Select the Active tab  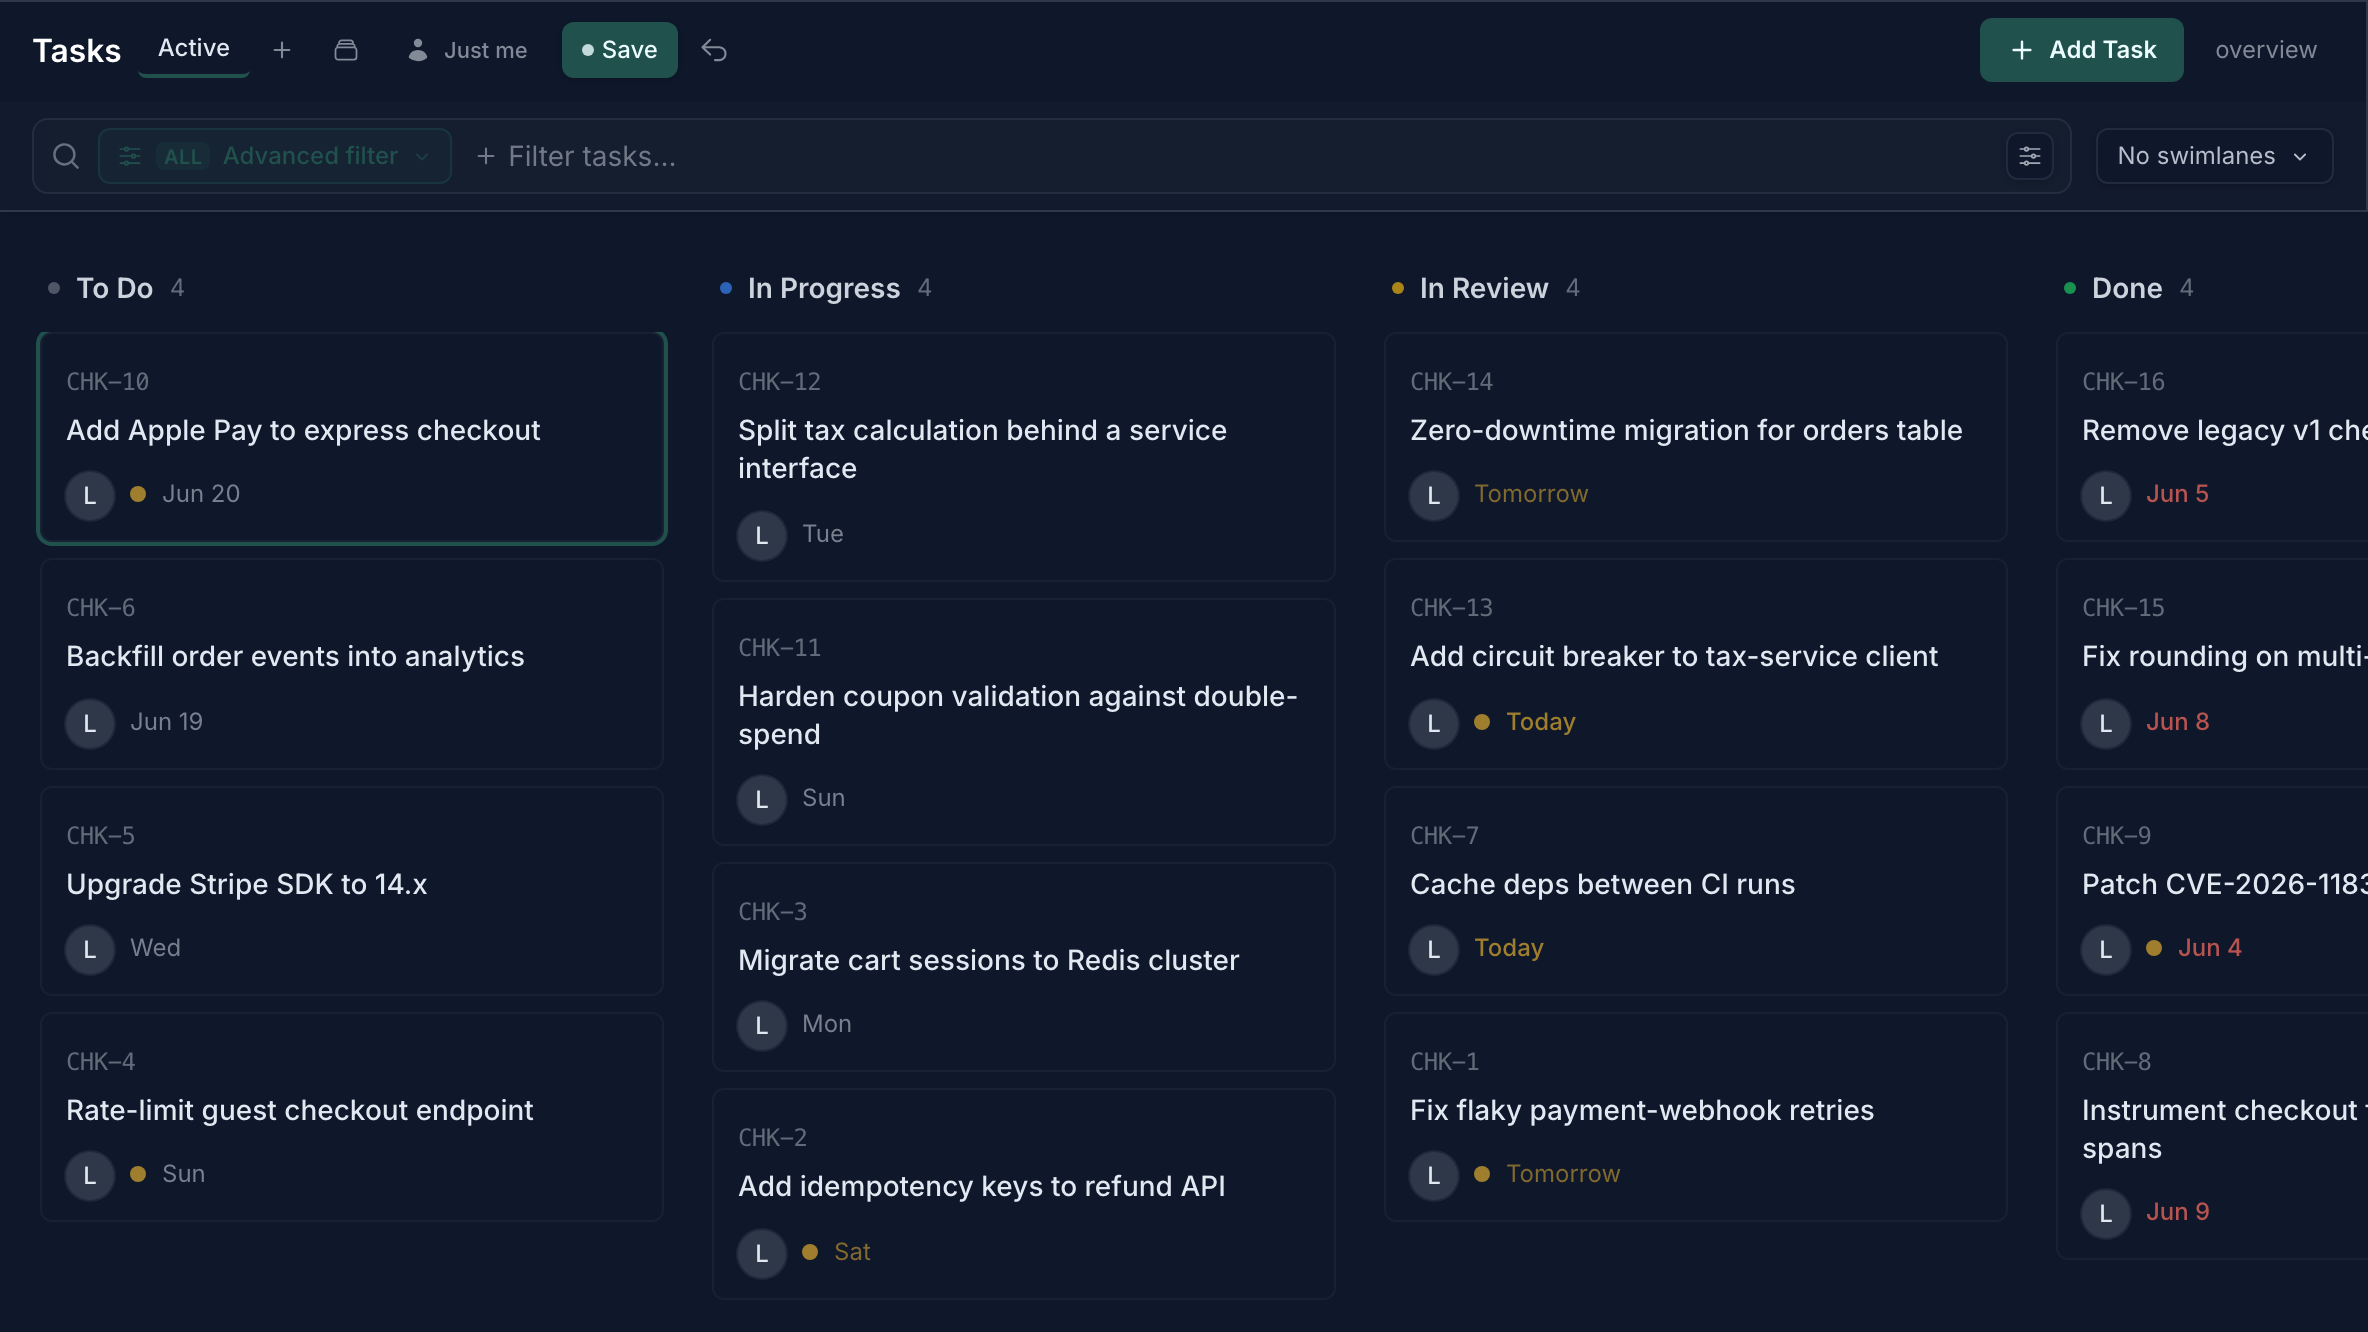pos(194,48)
